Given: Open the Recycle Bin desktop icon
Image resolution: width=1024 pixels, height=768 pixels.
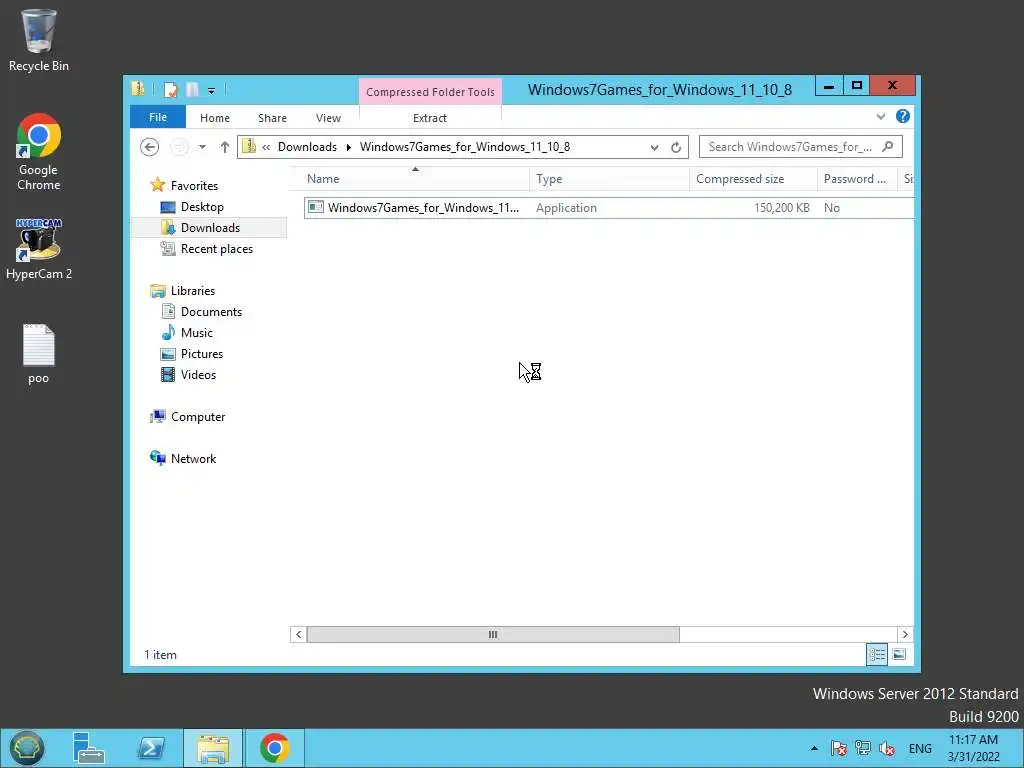Looking at the screenshot, I should pos(39,40).
